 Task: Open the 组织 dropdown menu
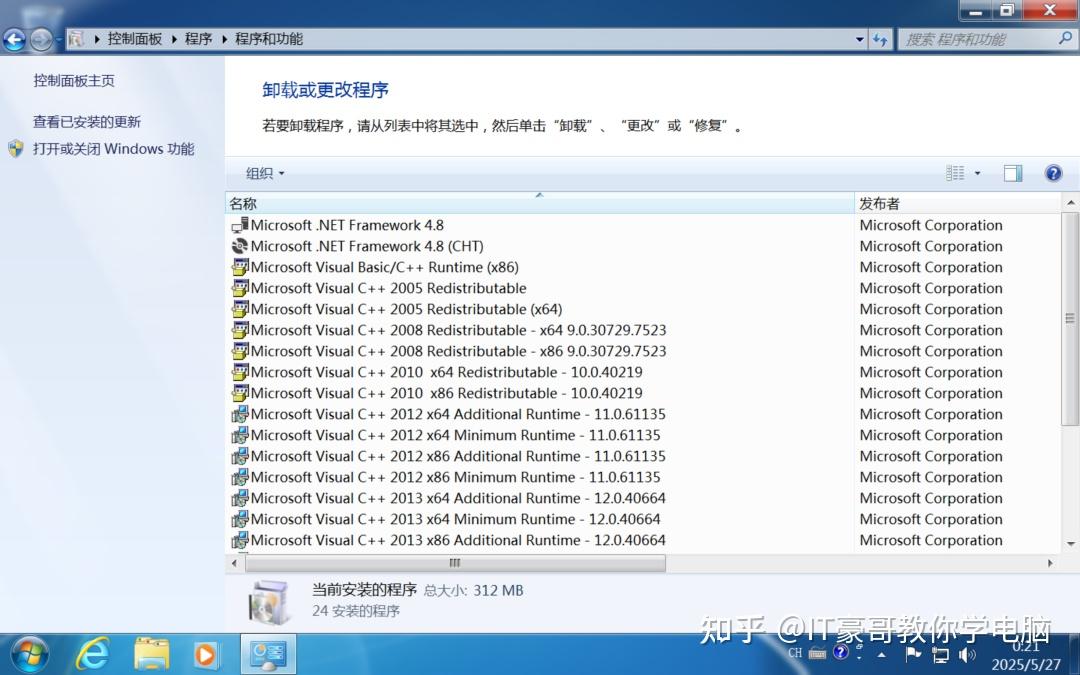coord(263,172)
